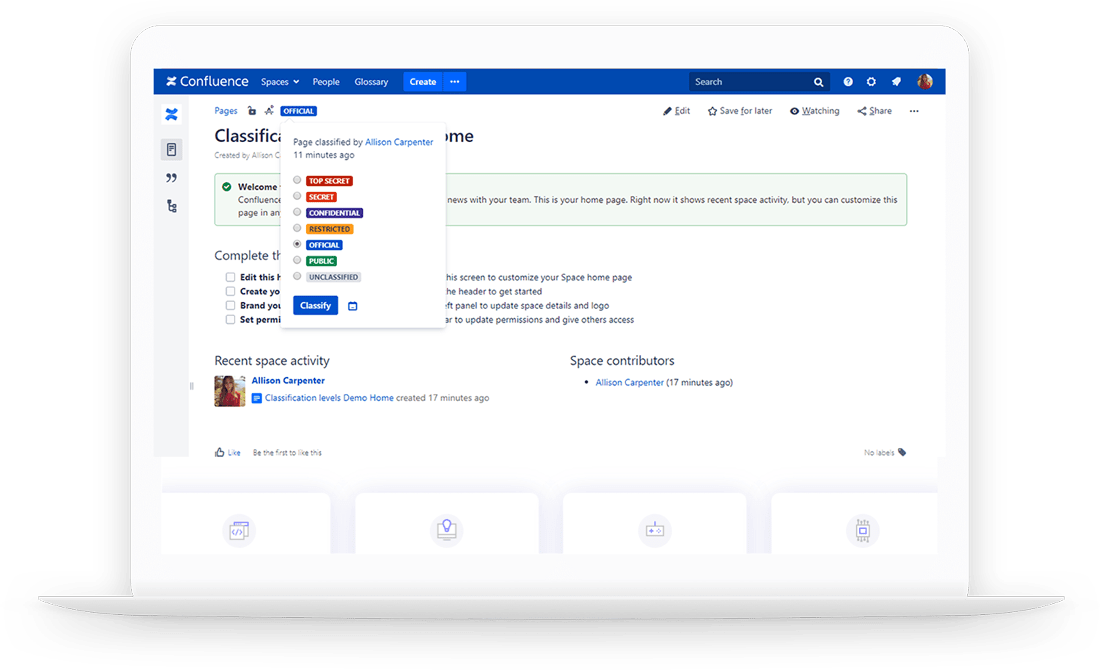This screenshot has height=670, width=1100.
Task: Click the Share button
Action: (875, 111)
